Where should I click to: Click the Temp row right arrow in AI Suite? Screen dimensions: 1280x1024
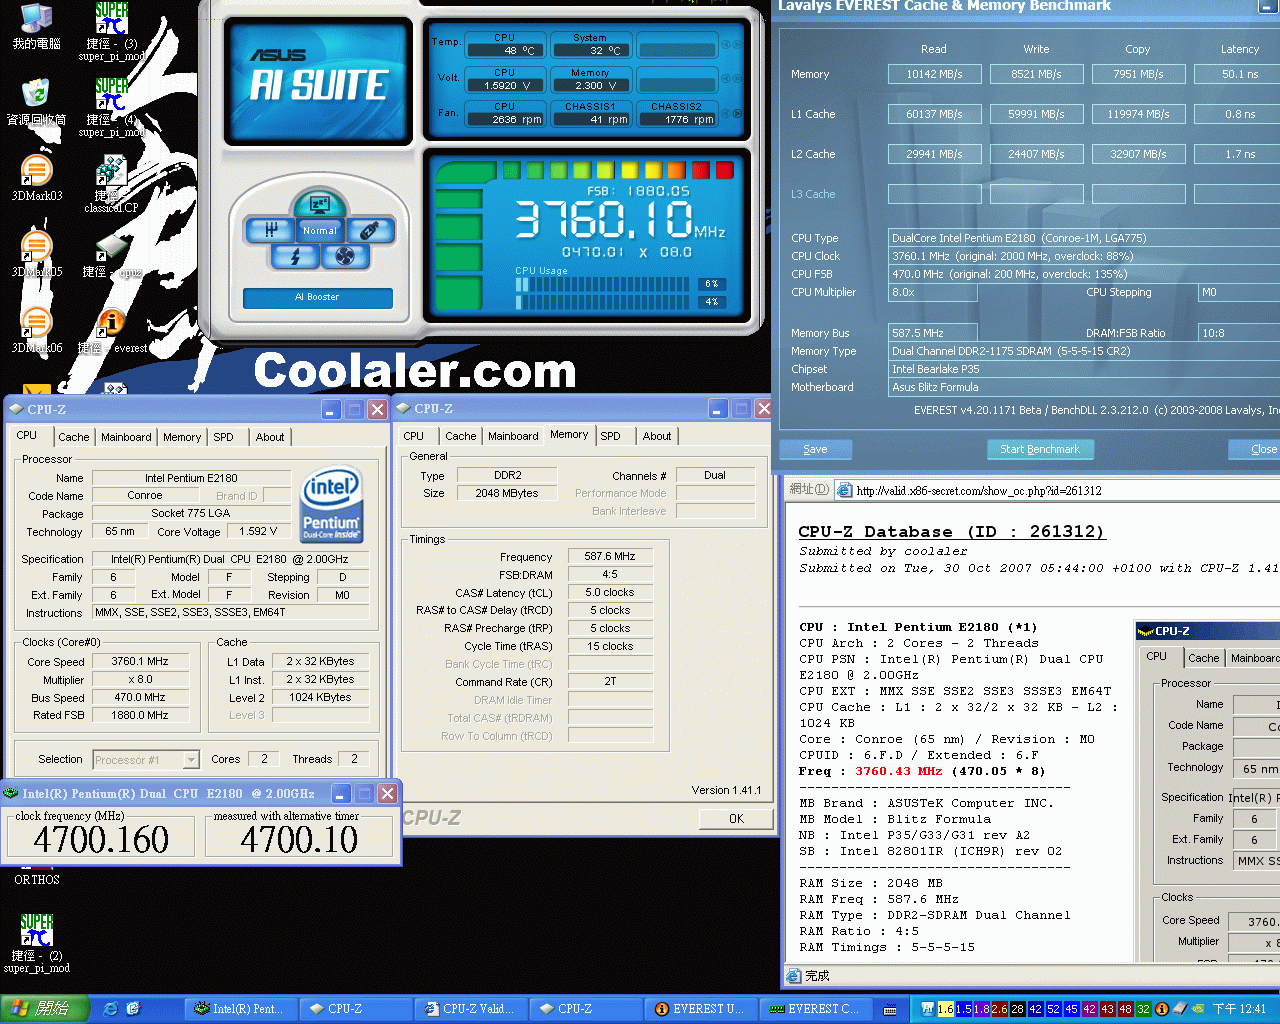pos(738,45)
